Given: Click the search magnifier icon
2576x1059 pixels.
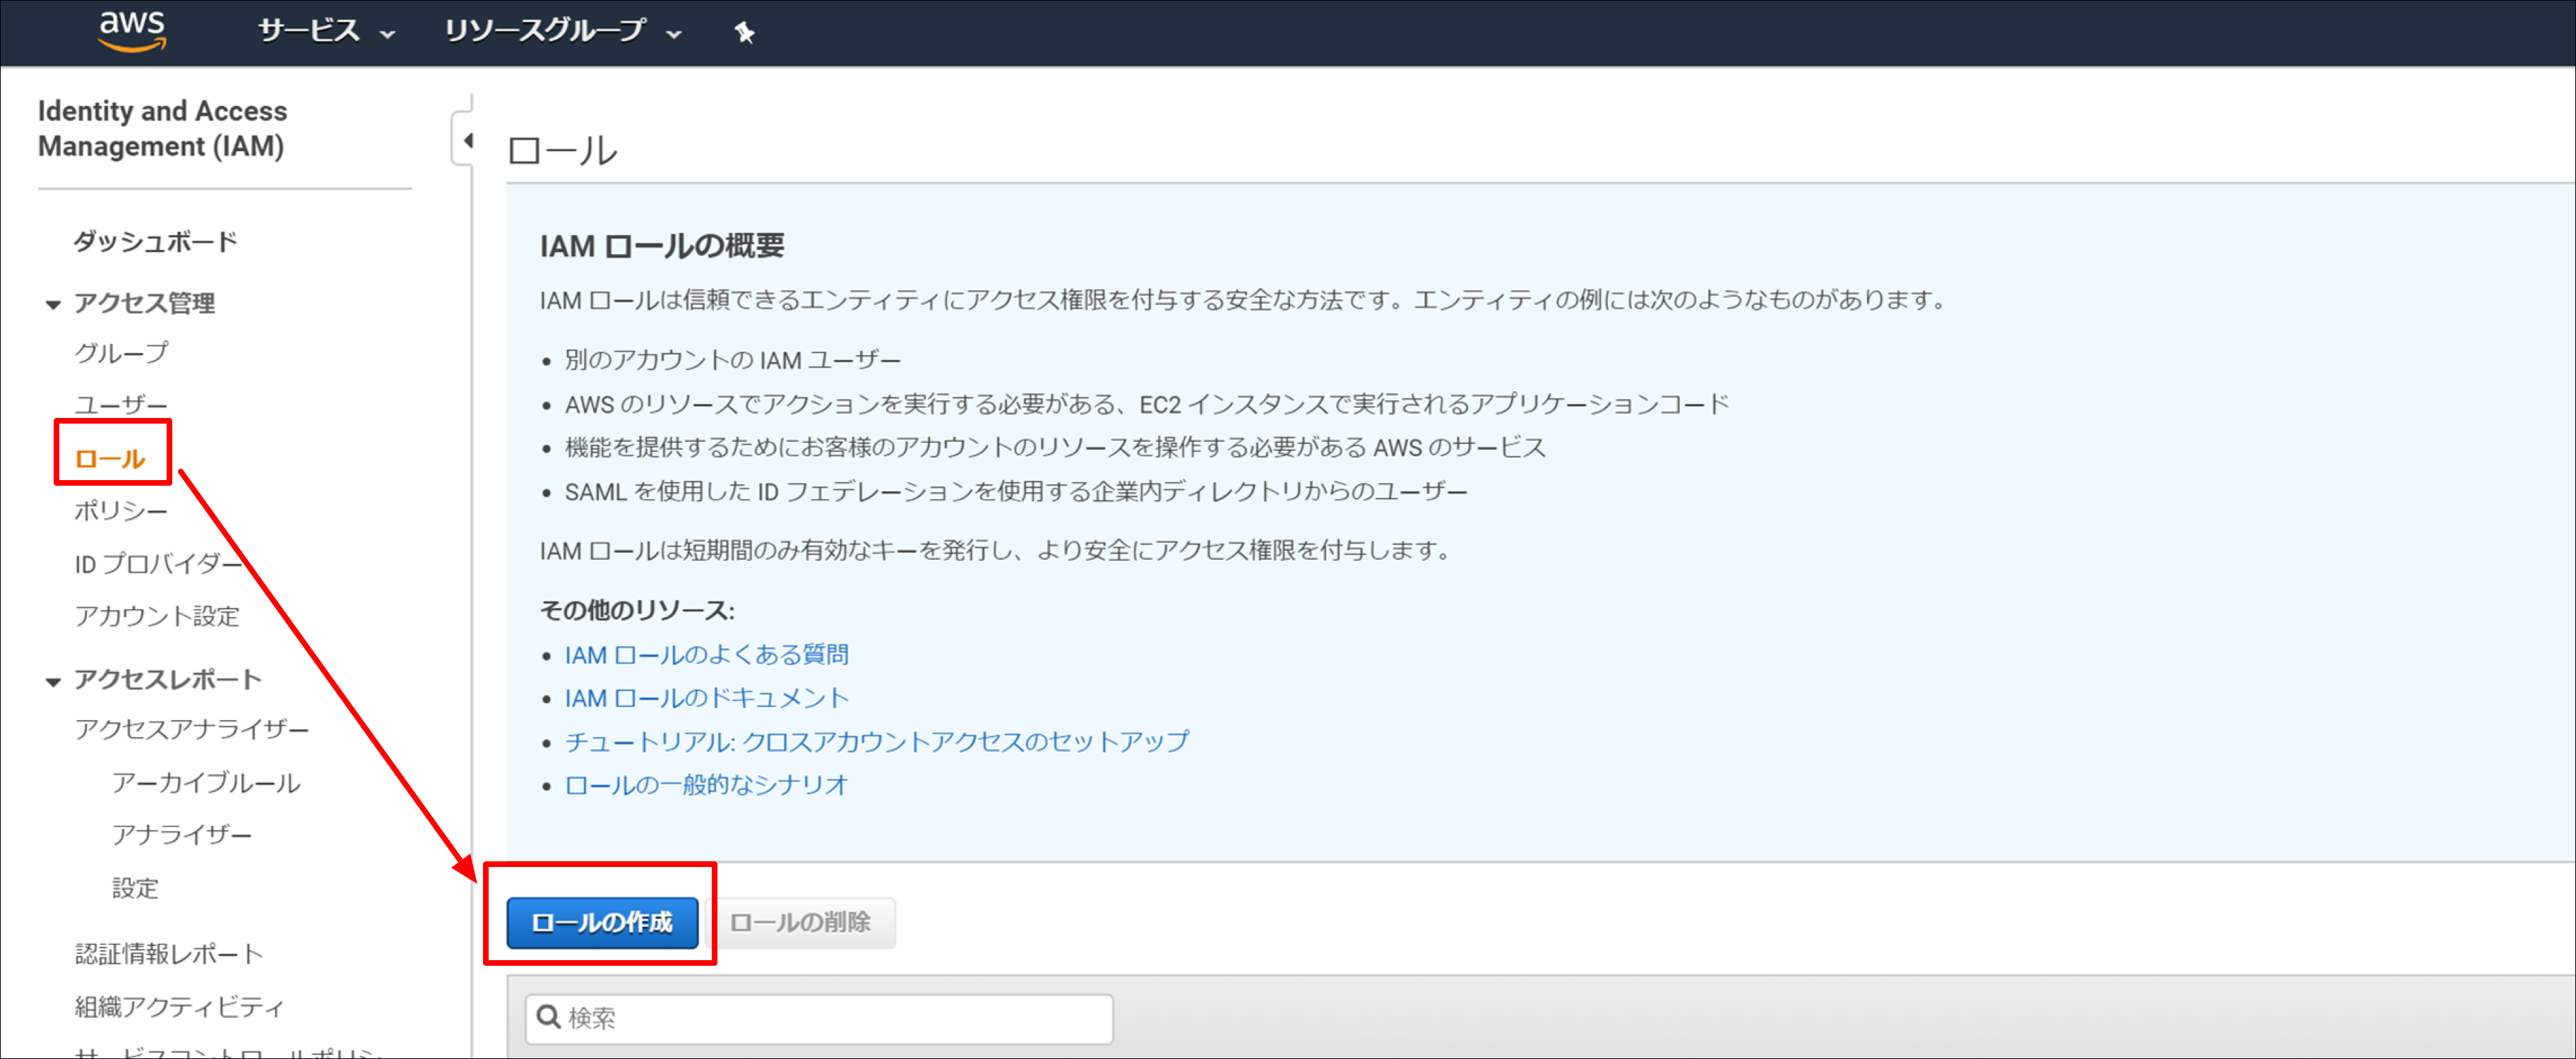Looking at the screenshot, I should [548, 1017].
